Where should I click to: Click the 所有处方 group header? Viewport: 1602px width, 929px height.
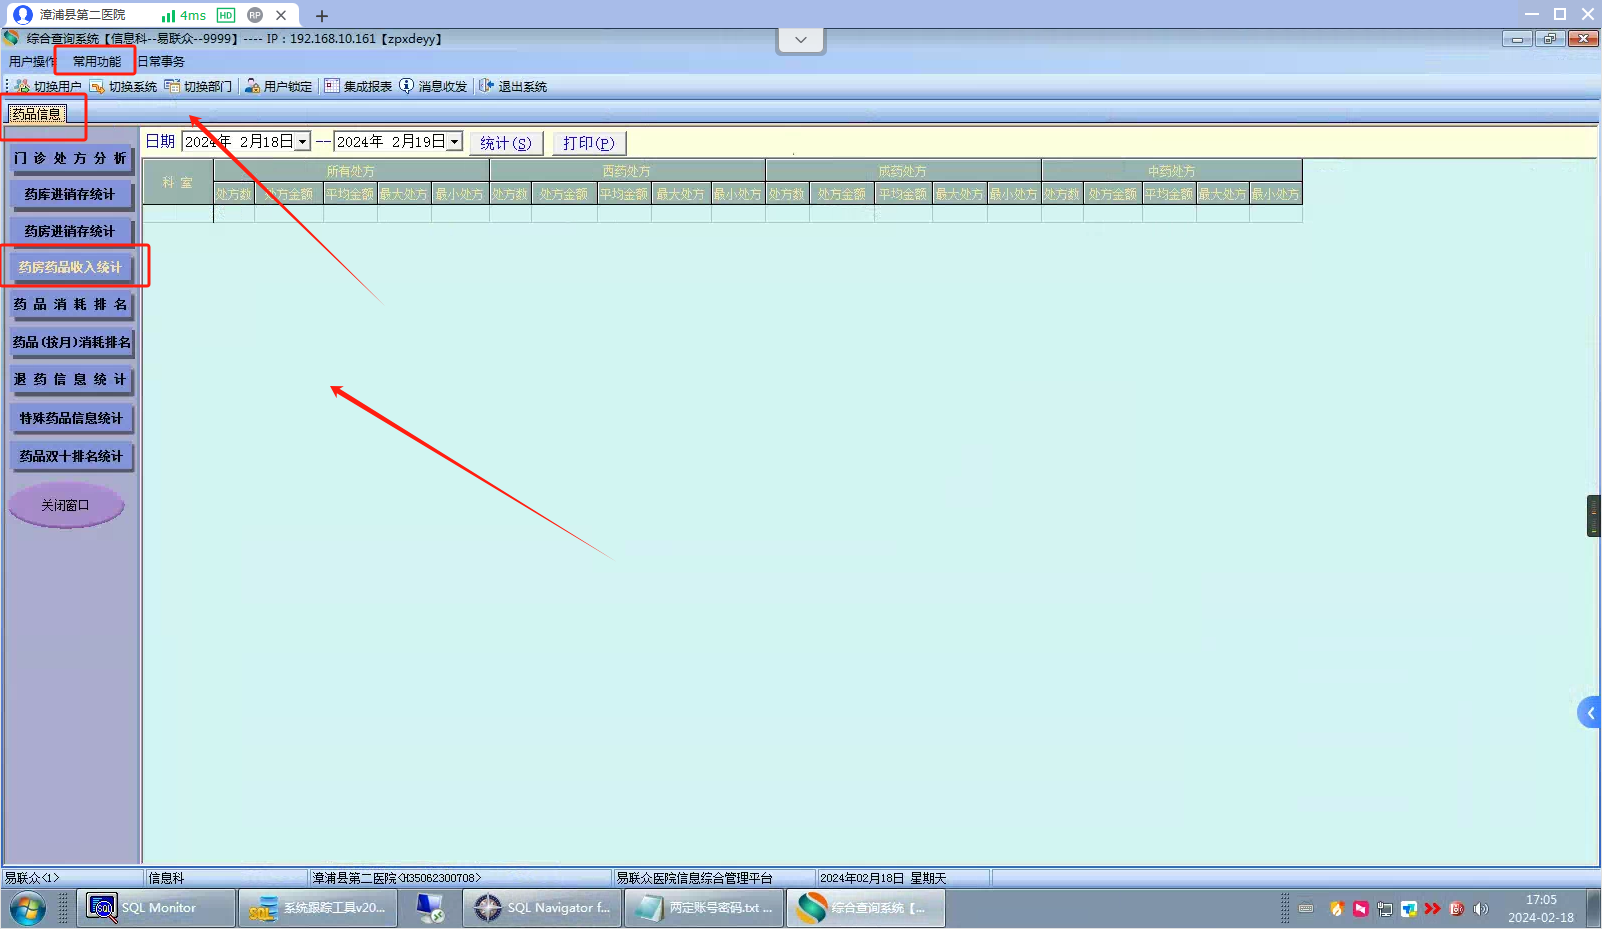[x=351, y=171]
